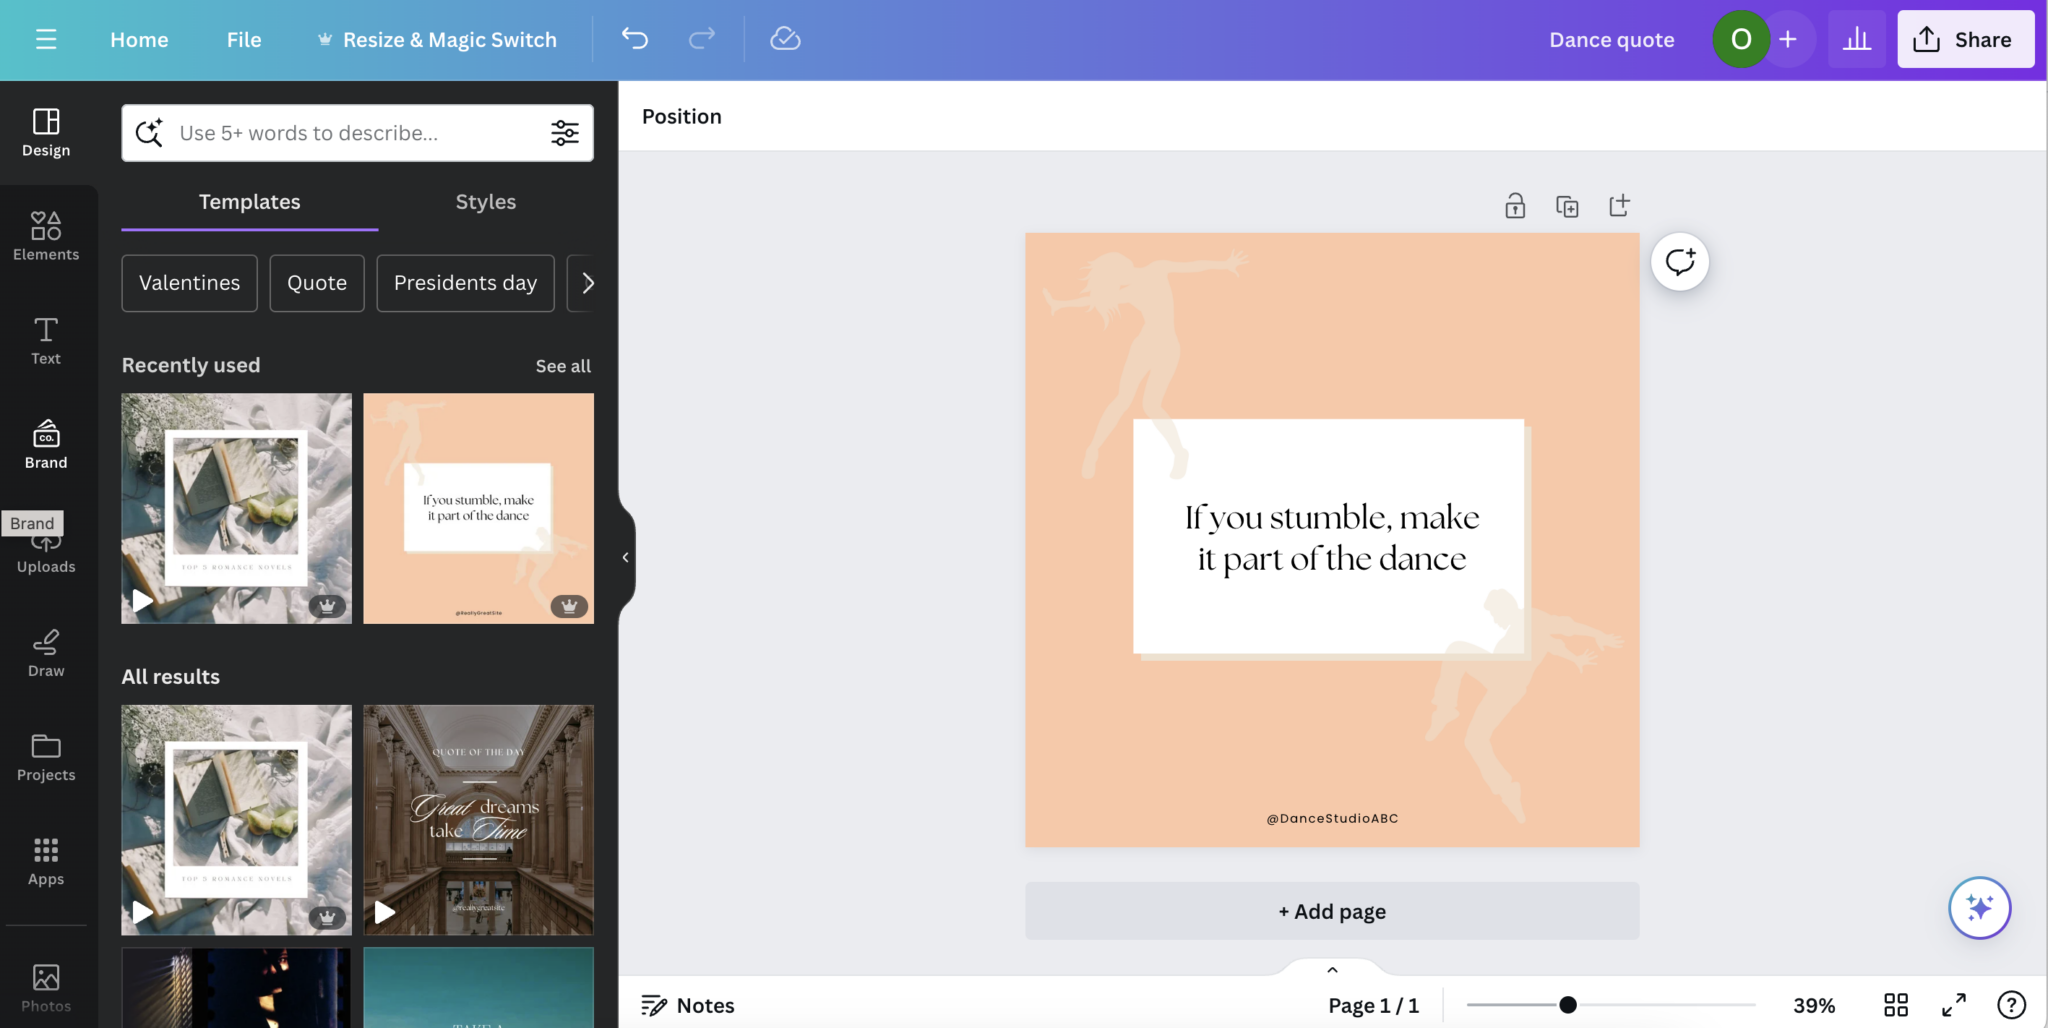Select recently used romance novels template
Viewport: 2048px width, 1028px height.
236,508
